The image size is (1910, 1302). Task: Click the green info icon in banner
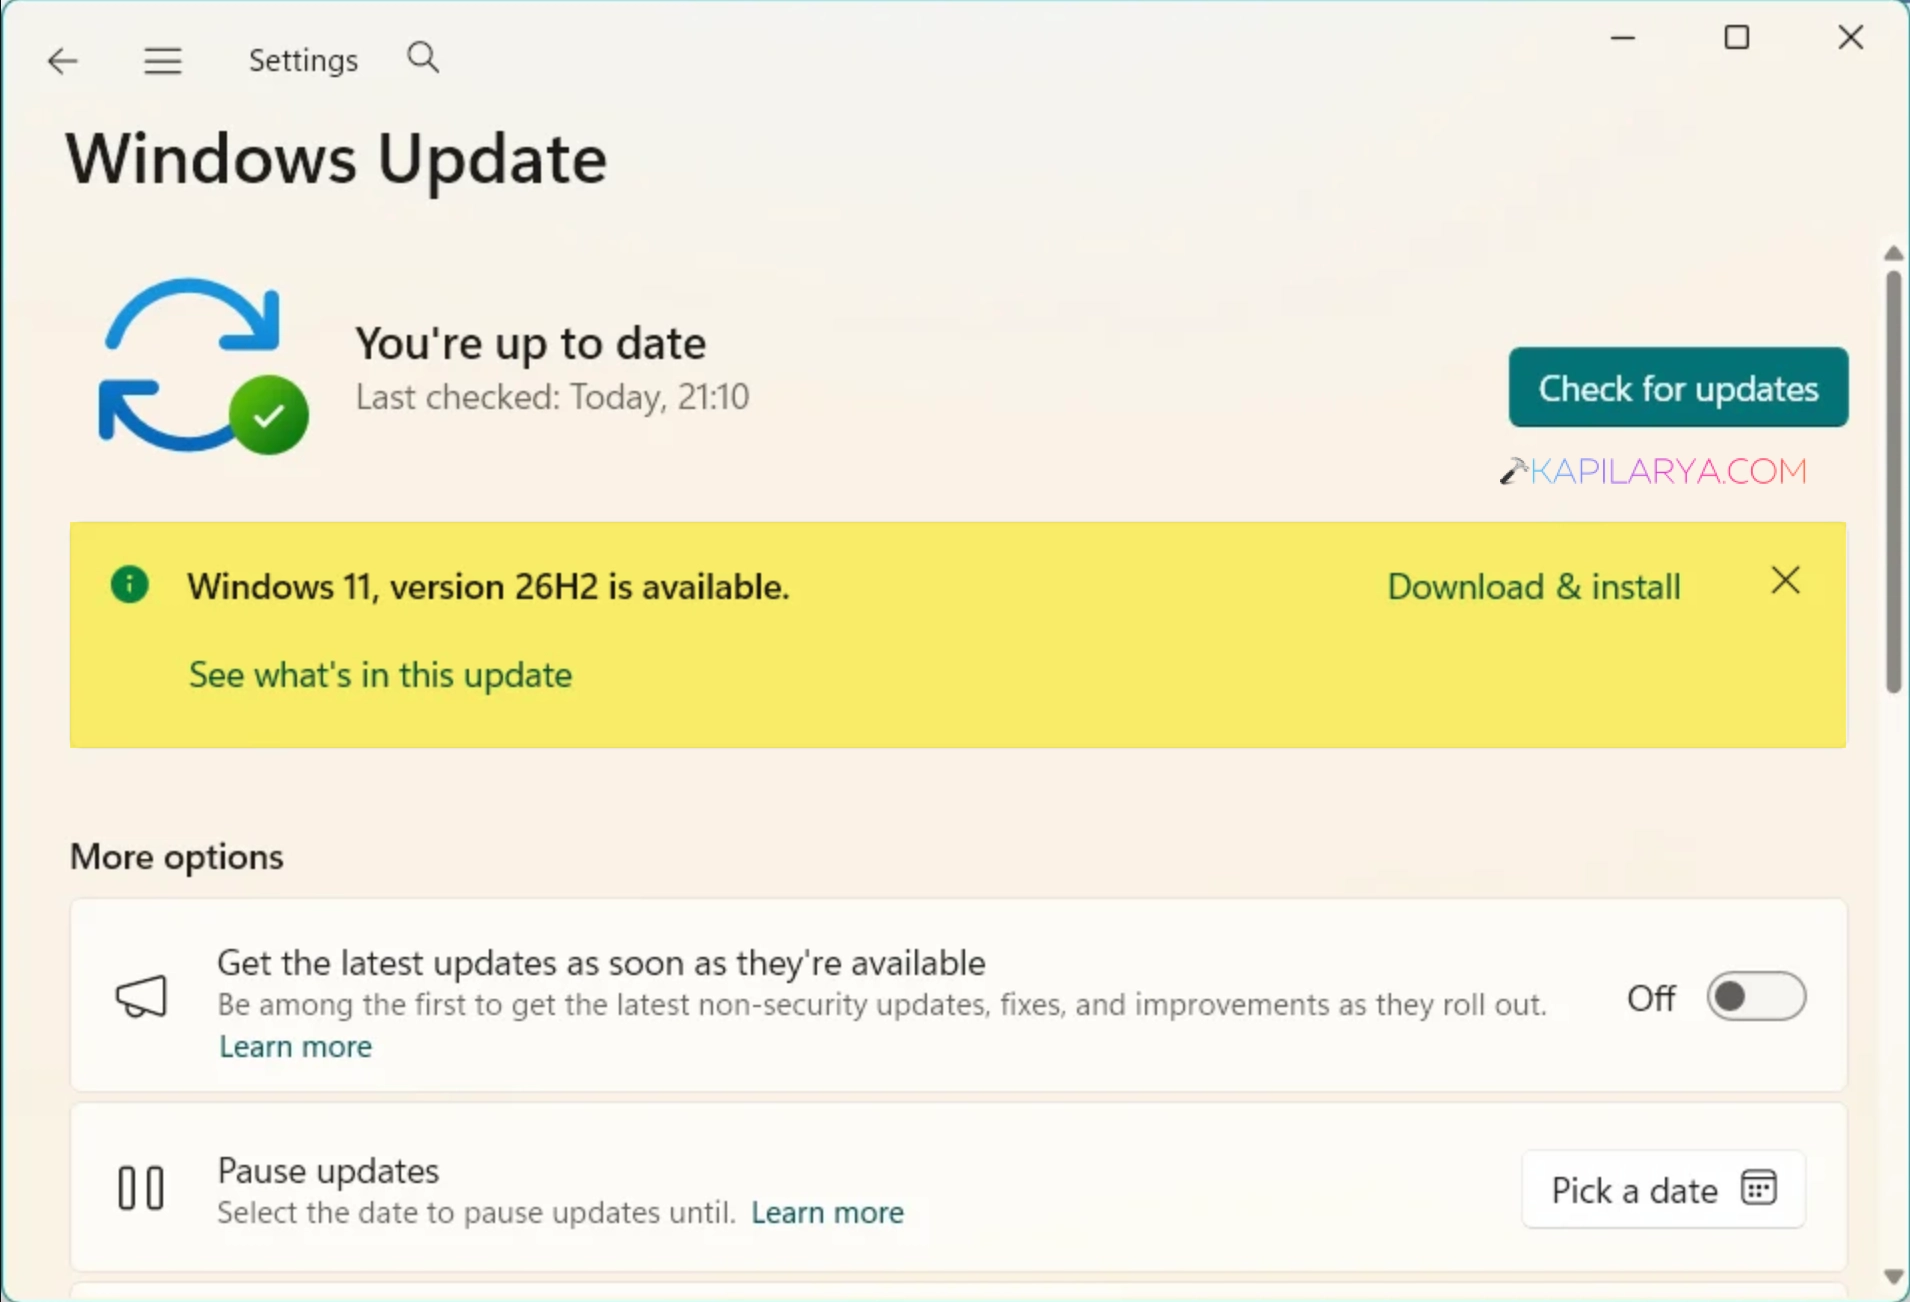click(130, 585)
